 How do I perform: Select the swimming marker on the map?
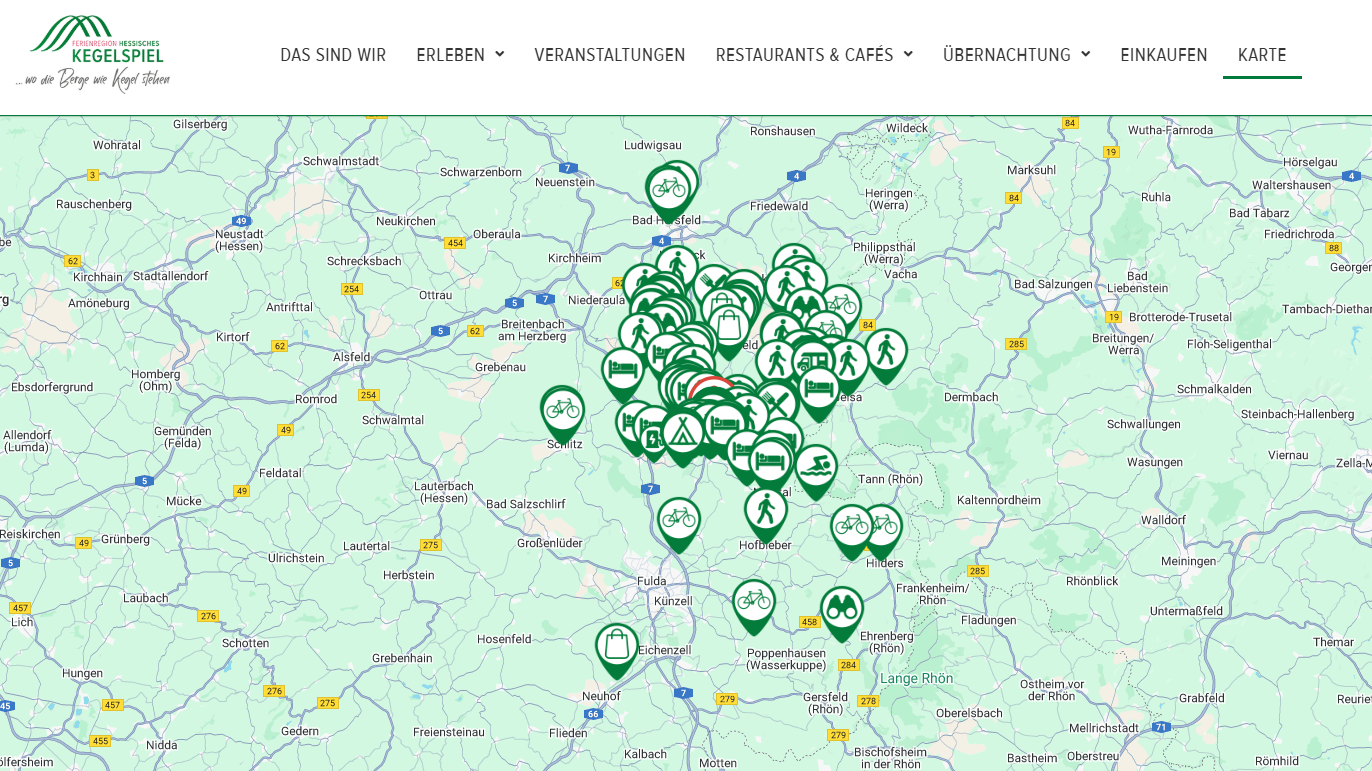pos(817,466)
